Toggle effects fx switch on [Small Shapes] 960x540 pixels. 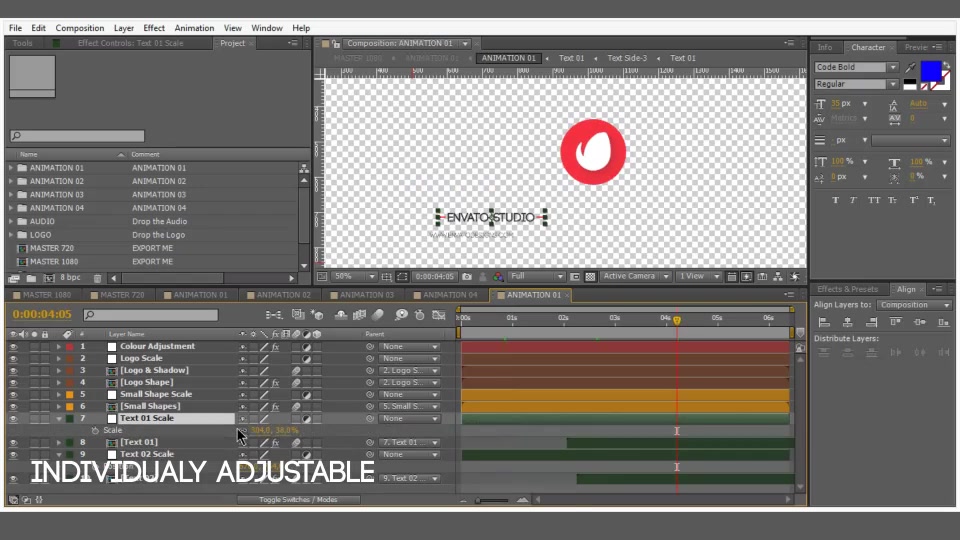point(276,407)
